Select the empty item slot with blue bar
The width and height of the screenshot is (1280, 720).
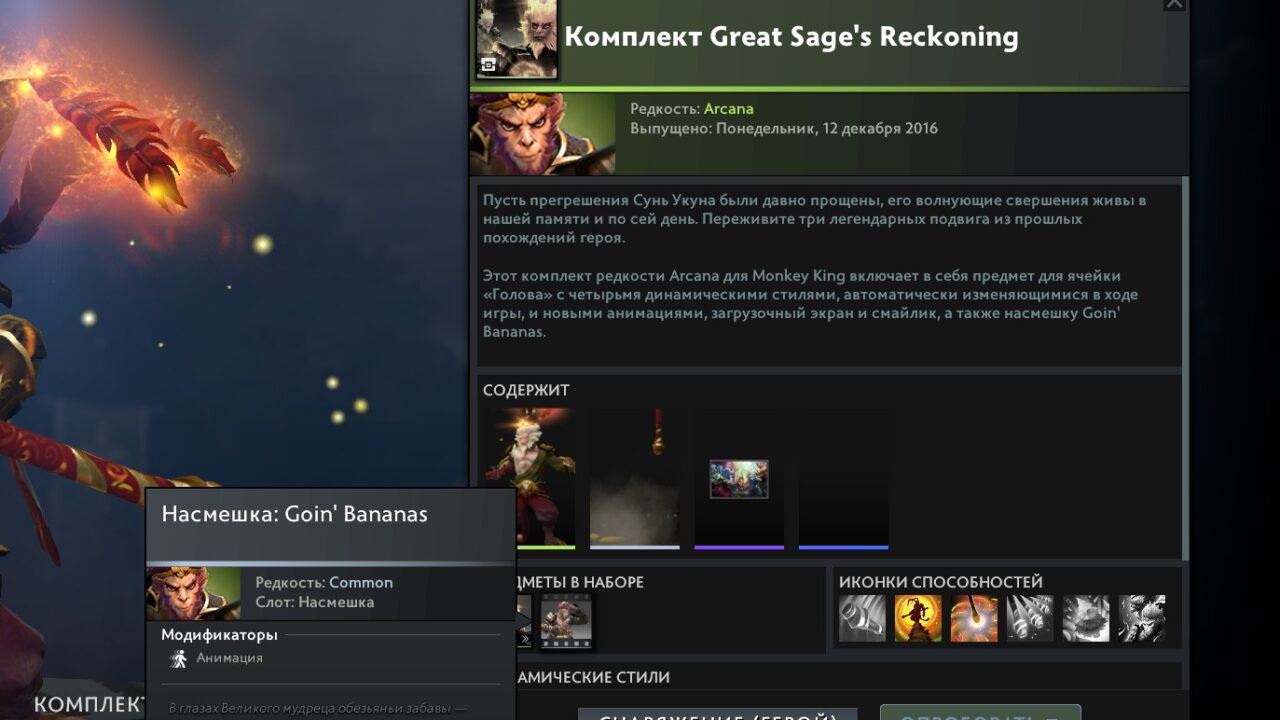(x=843, y=478)
